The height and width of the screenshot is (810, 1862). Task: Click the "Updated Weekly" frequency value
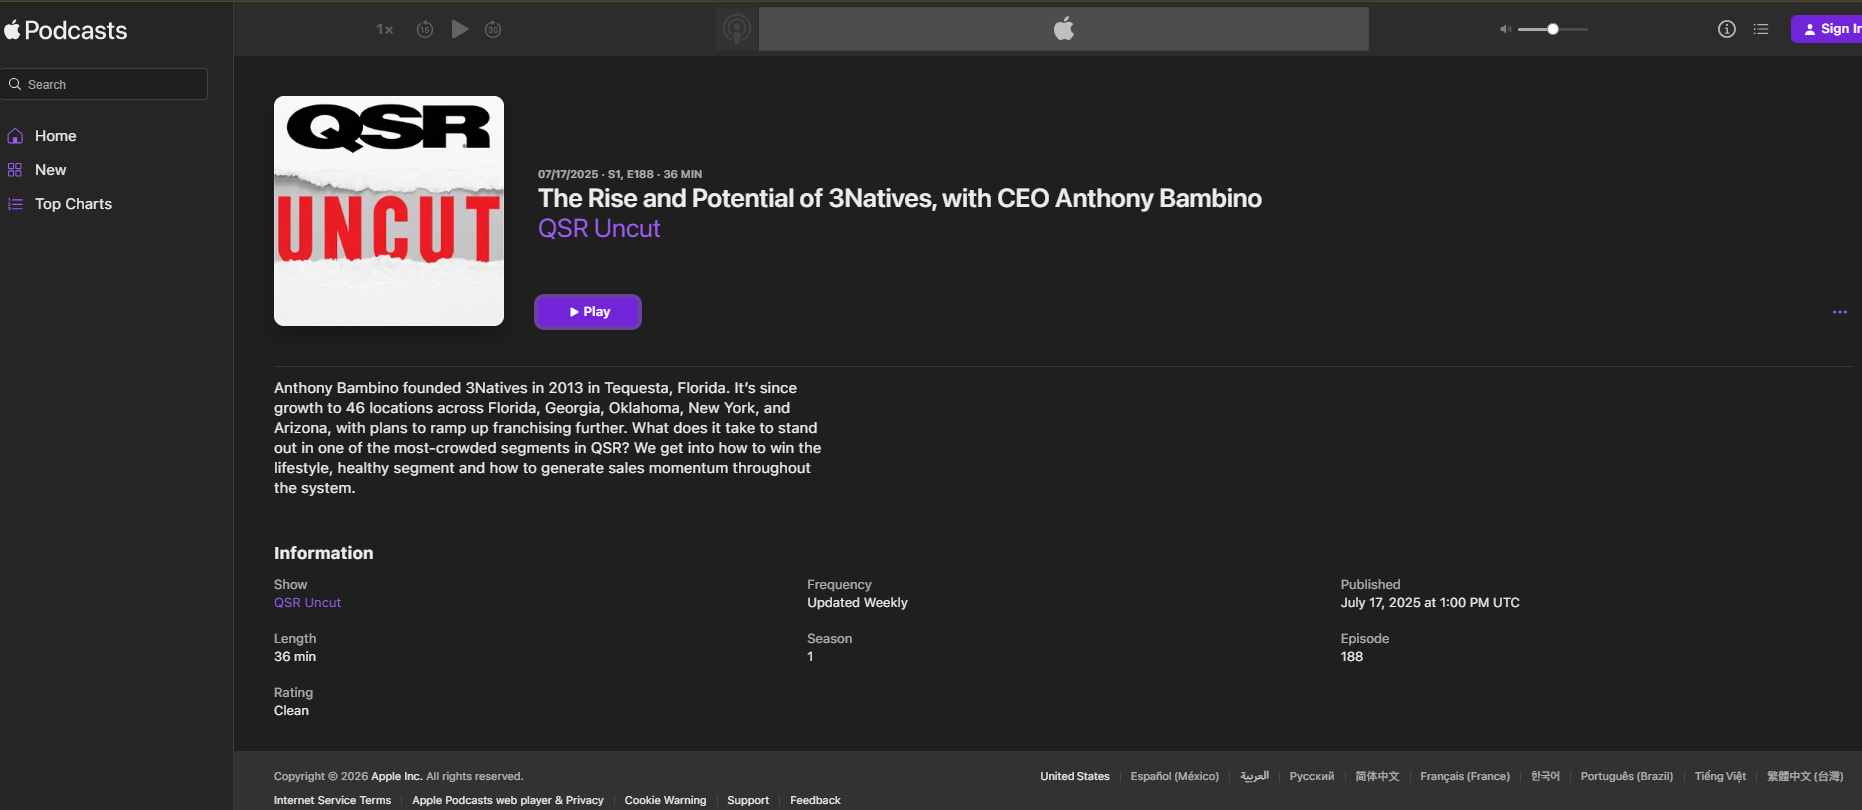(x=857, y=602)
